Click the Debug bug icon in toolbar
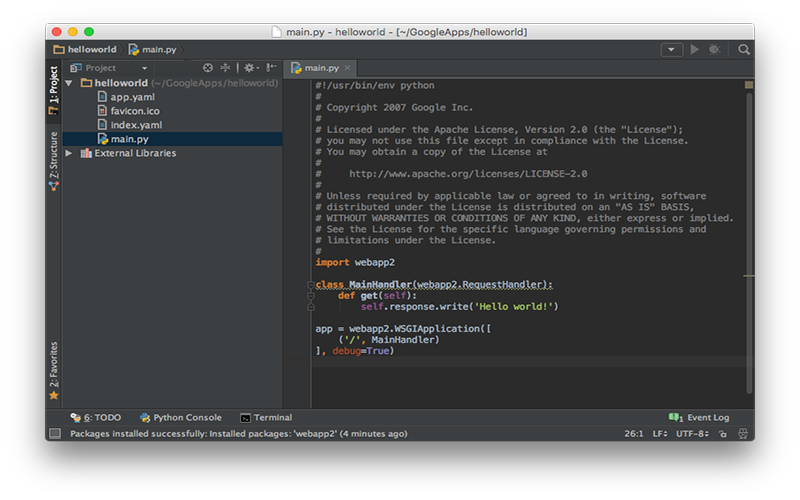Image resolution: width=800 pixels, height=500 pixels. [x=714, y=49]
